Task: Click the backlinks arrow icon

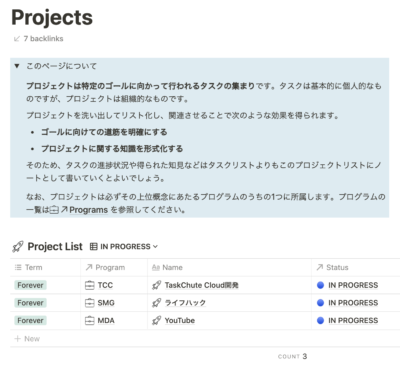Action: coord(17,39)
